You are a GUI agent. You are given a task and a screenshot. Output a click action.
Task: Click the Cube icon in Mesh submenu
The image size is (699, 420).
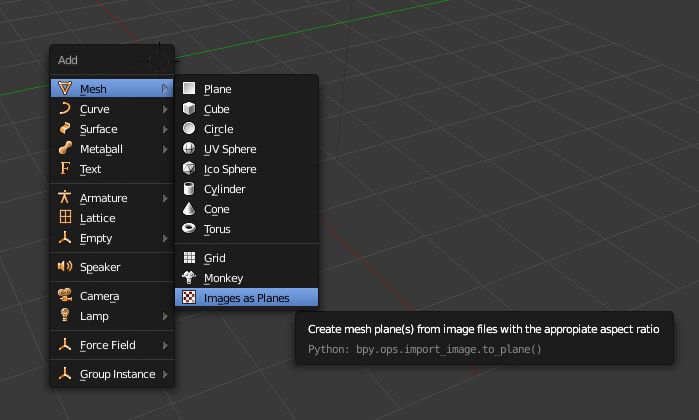189,108
